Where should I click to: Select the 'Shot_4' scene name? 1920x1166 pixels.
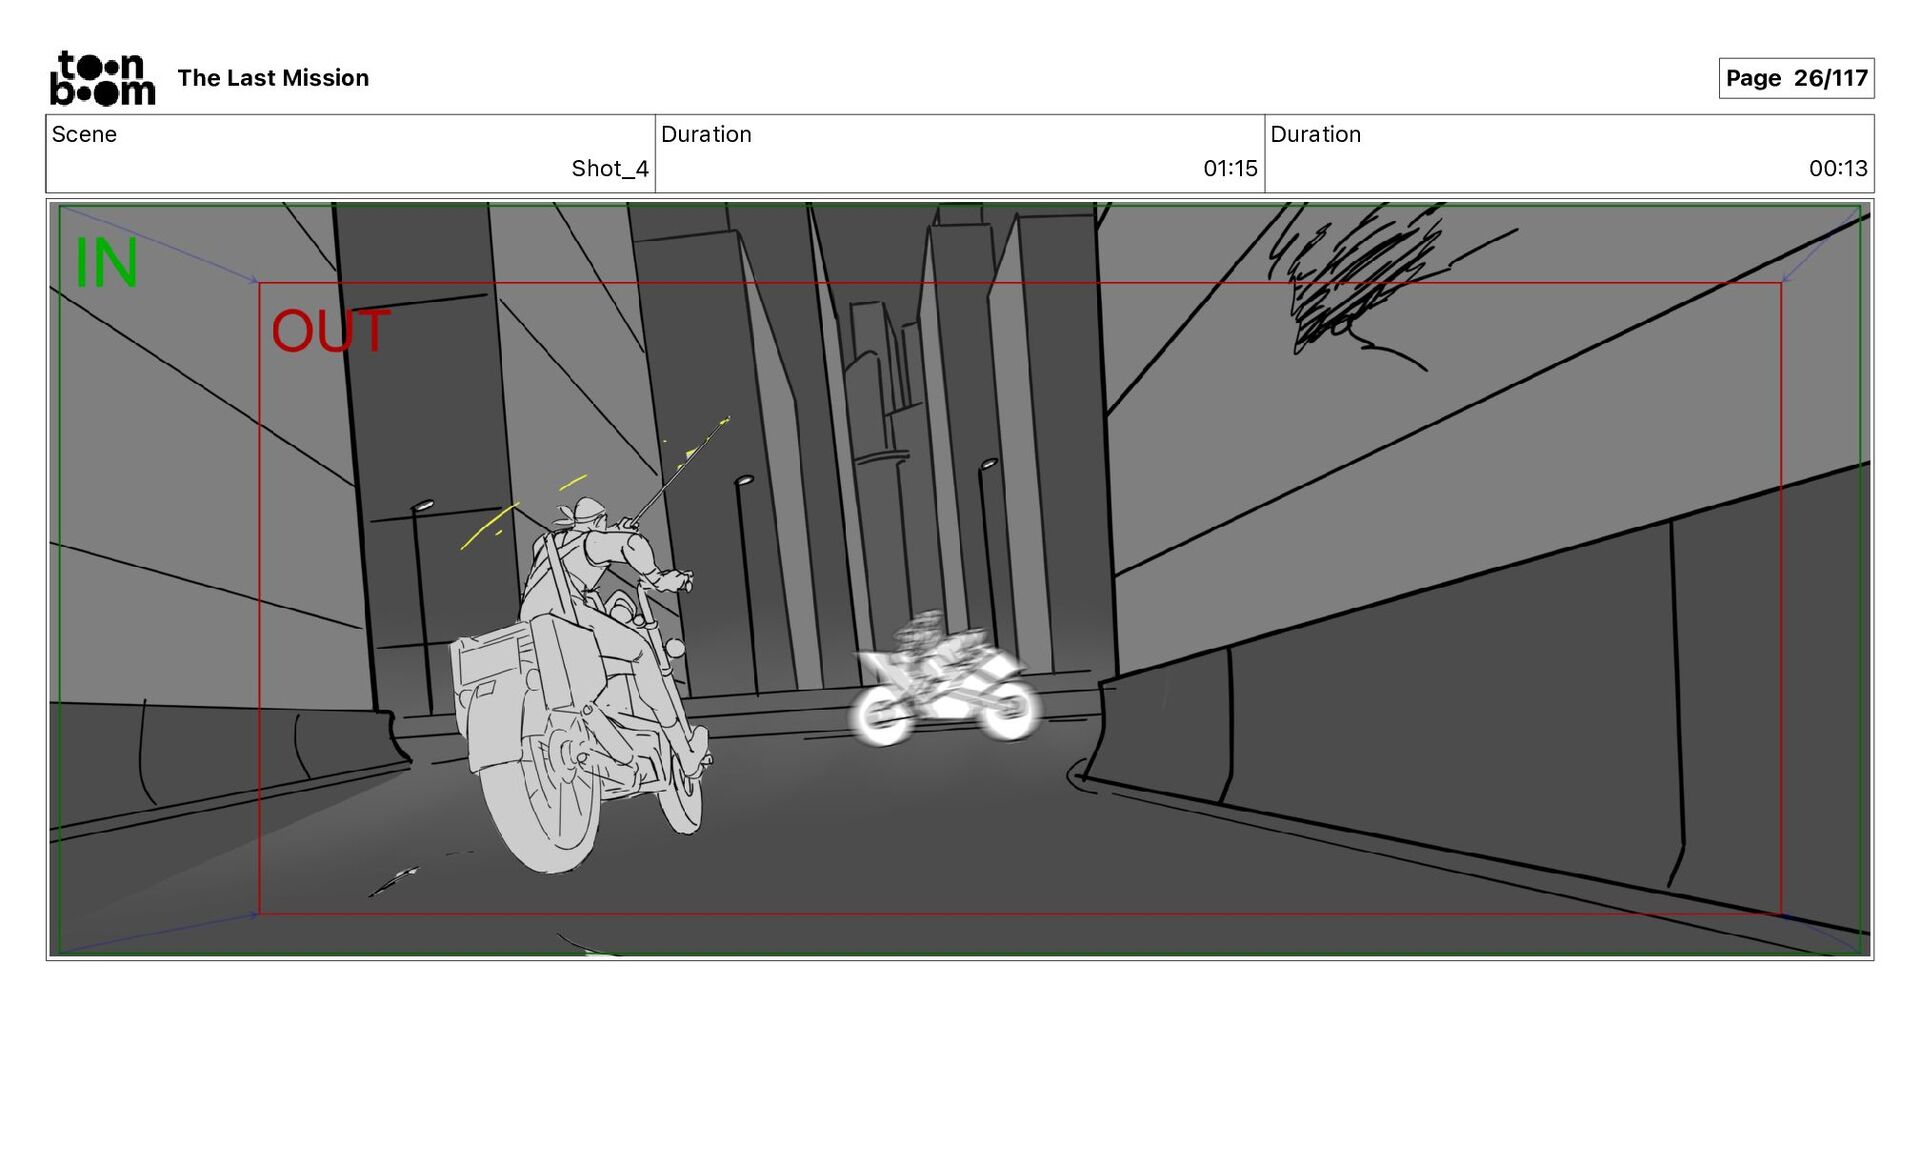610,168
